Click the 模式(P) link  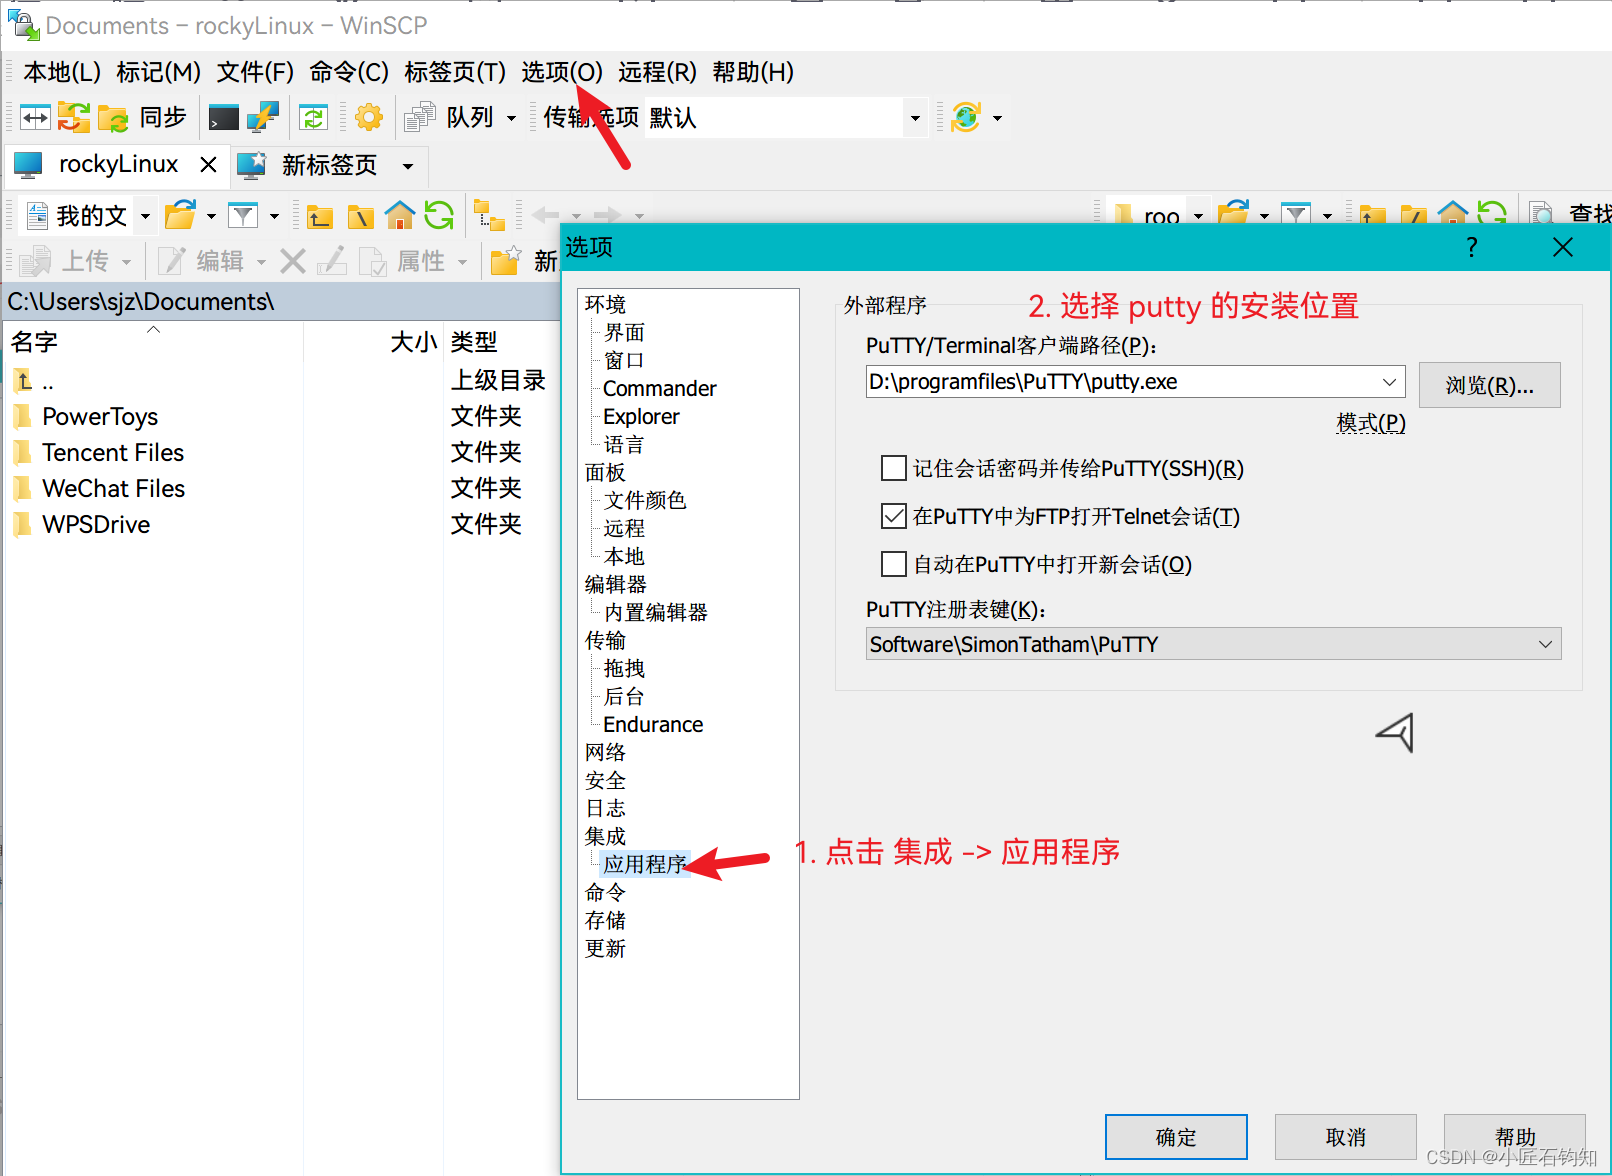click(1371, 423)
